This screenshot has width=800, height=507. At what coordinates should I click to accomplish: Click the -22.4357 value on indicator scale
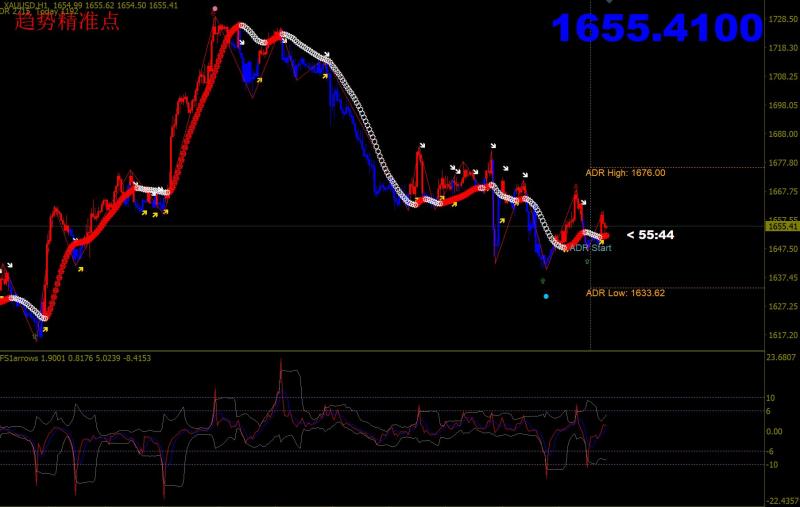(x=781, y=502)
